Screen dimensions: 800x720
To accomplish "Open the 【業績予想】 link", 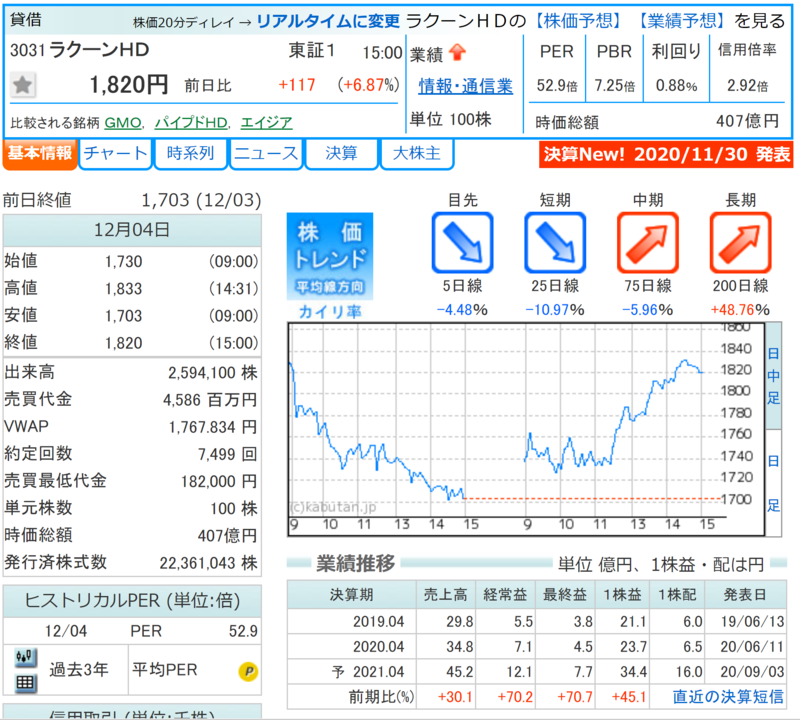I will 681,21.
